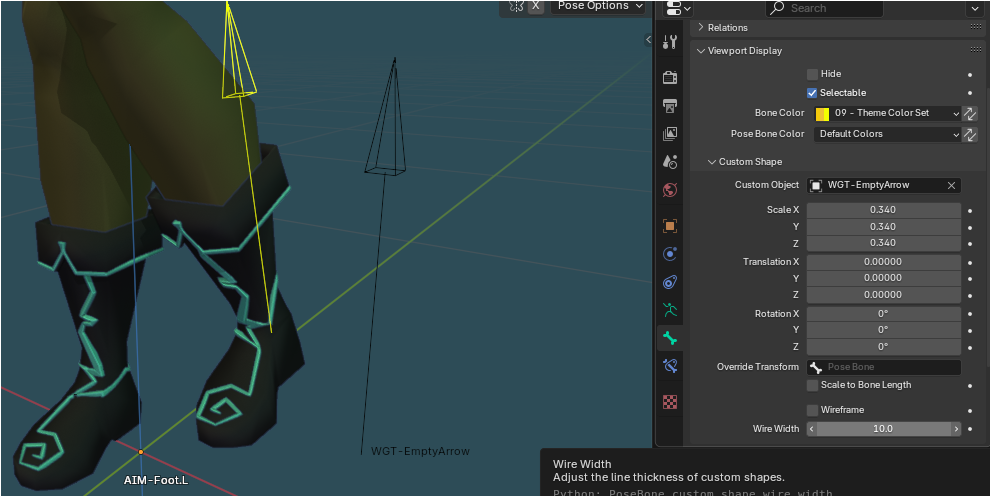
Task: Open the Bone properties tab
Action: [670, 338]
